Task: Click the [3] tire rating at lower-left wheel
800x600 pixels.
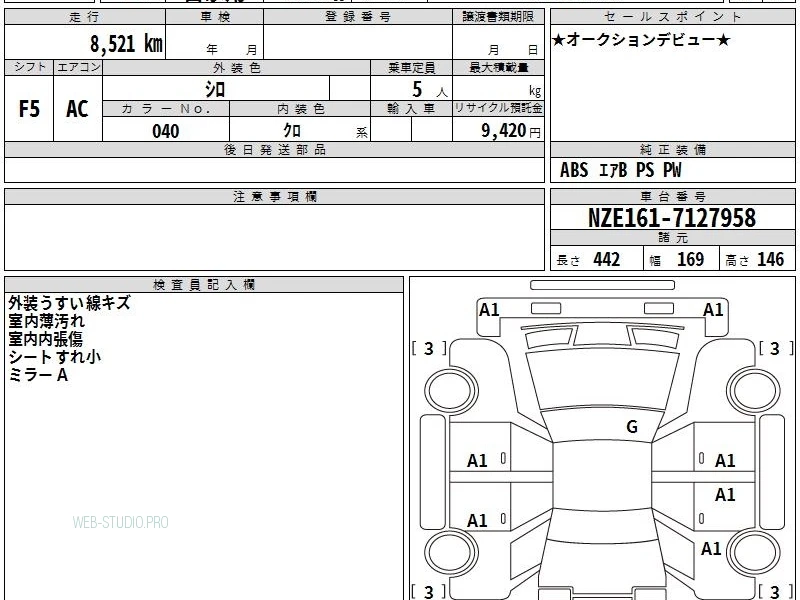Action: coord(429,591)
